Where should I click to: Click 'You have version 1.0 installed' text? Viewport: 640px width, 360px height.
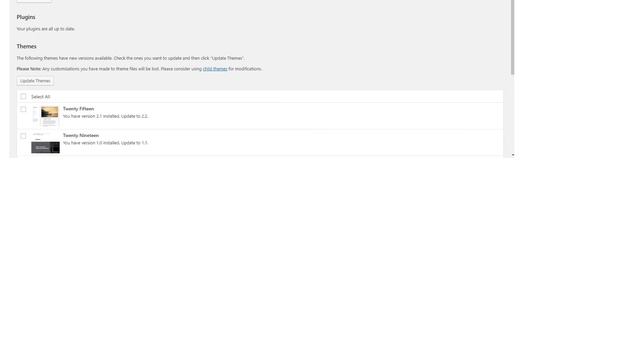pos(91,143)
